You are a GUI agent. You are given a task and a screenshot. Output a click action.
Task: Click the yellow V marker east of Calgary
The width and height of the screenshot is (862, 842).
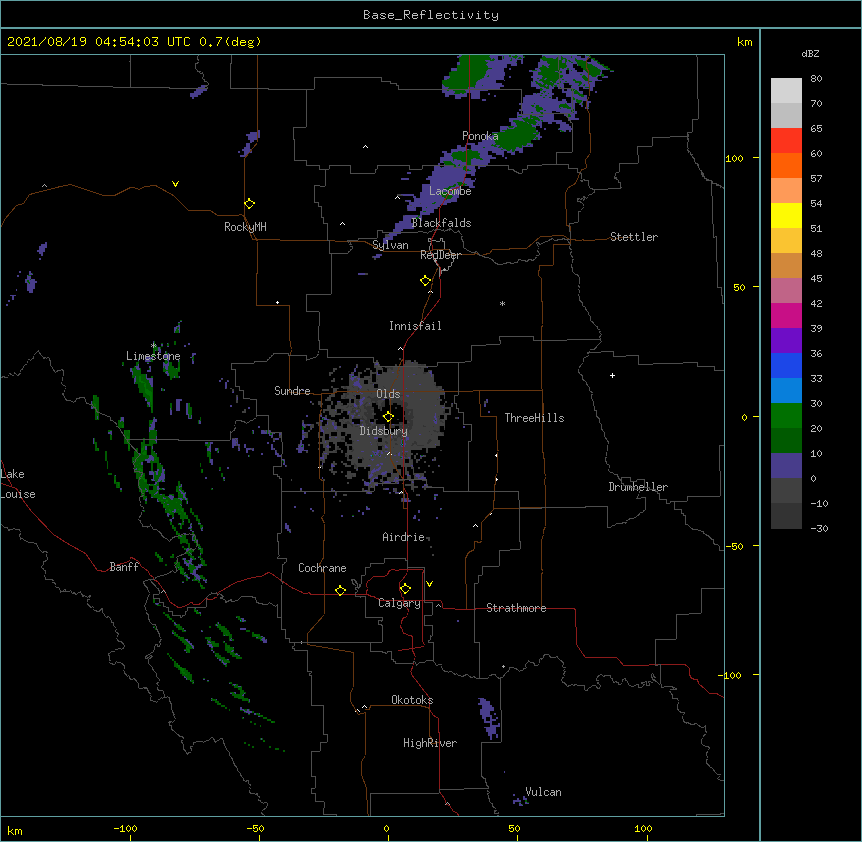(429, 584)
